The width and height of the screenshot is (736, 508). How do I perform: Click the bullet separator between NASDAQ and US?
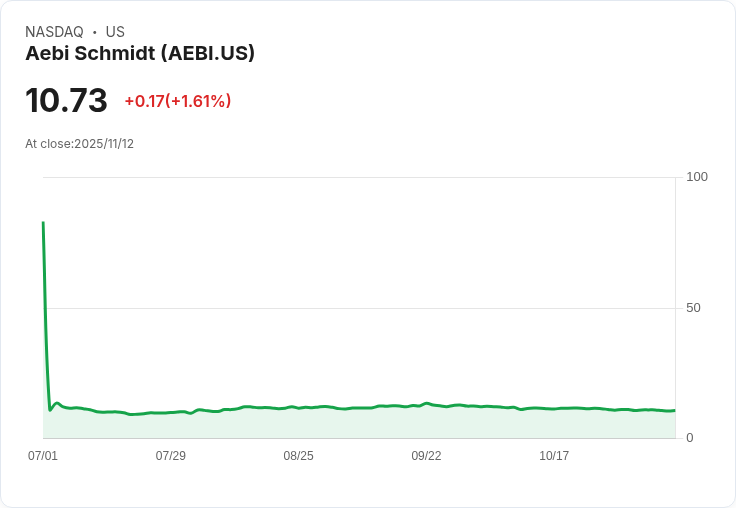tap(95, 32)
